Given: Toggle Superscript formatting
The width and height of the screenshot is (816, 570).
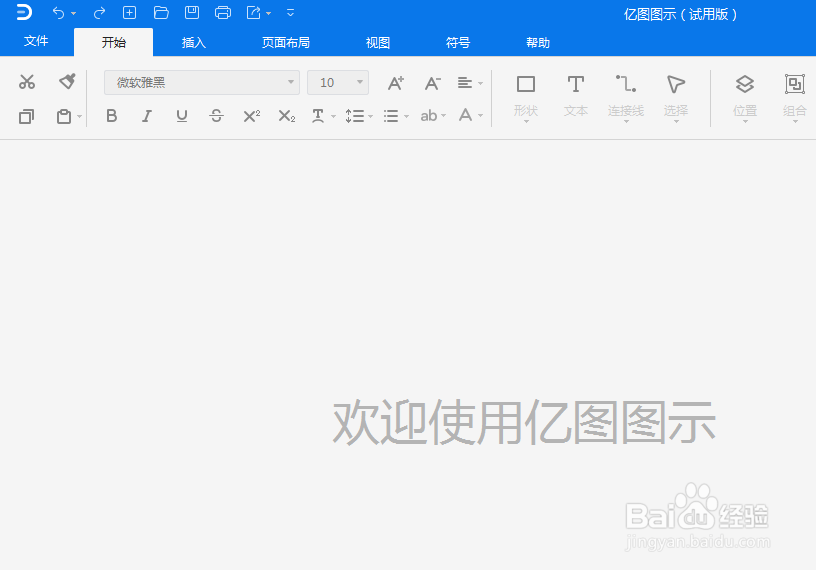Looking at the screenshot, I should coord(252,116).
